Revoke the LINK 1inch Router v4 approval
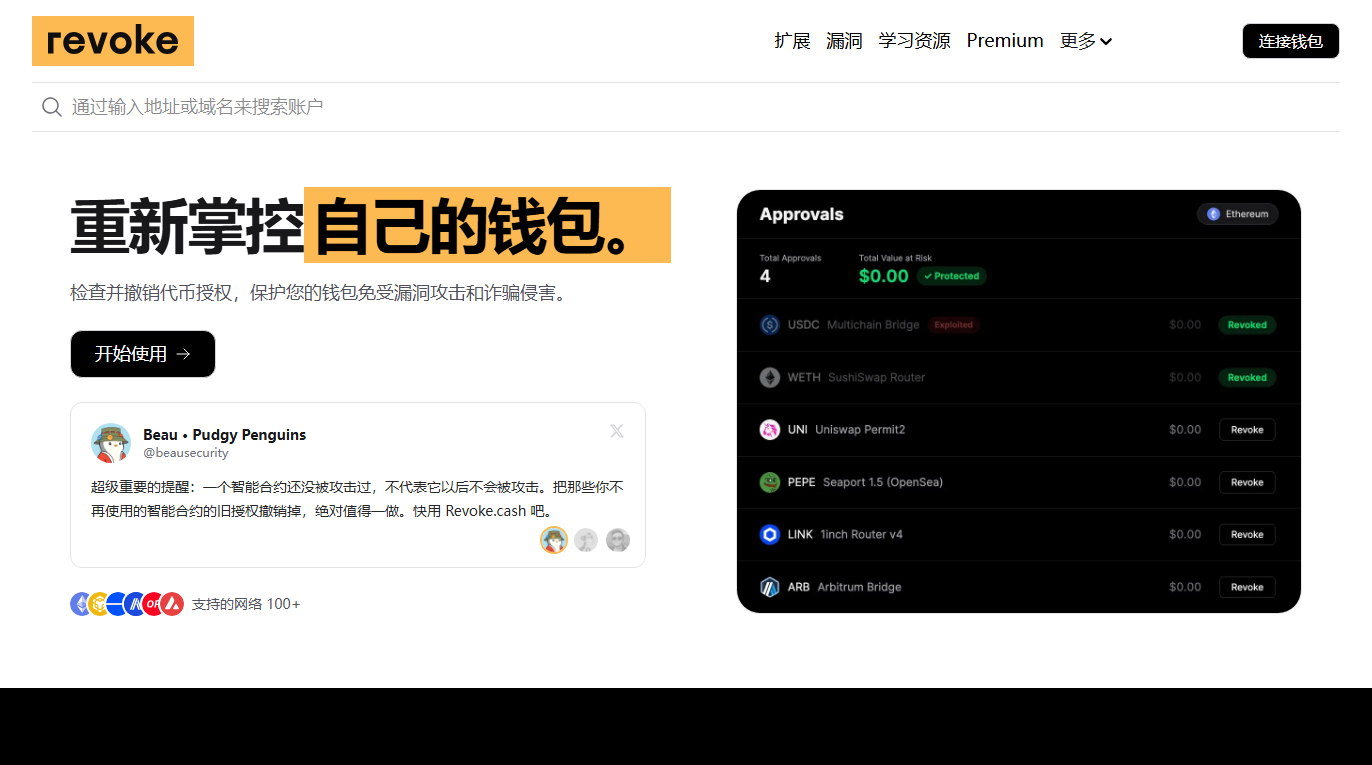 (x=1247, y=535)
